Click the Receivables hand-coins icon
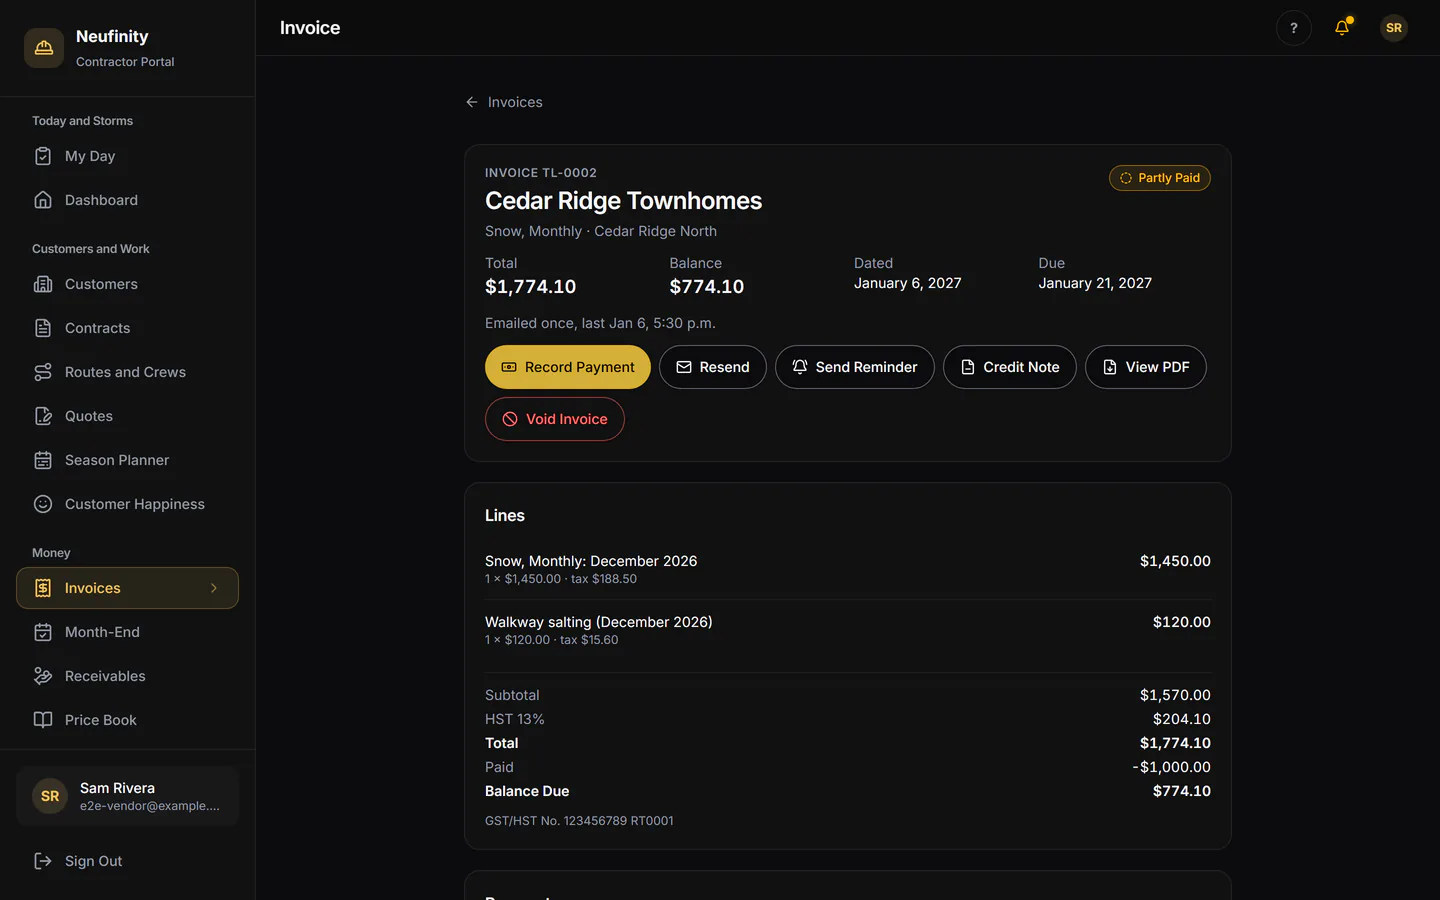Image resolution: width=1440 pixels, height=900 pixels. (x=43, y=676)
